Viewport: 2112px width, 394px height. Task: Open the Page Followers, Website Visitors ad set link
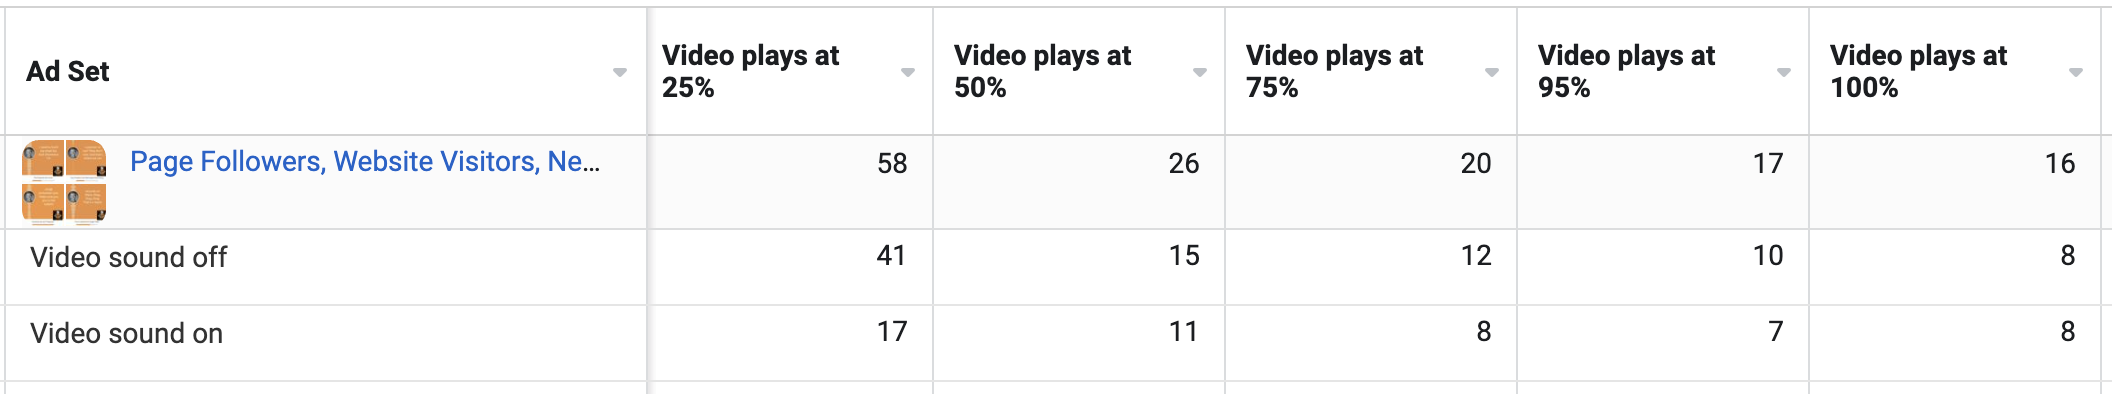pos(365,162)
